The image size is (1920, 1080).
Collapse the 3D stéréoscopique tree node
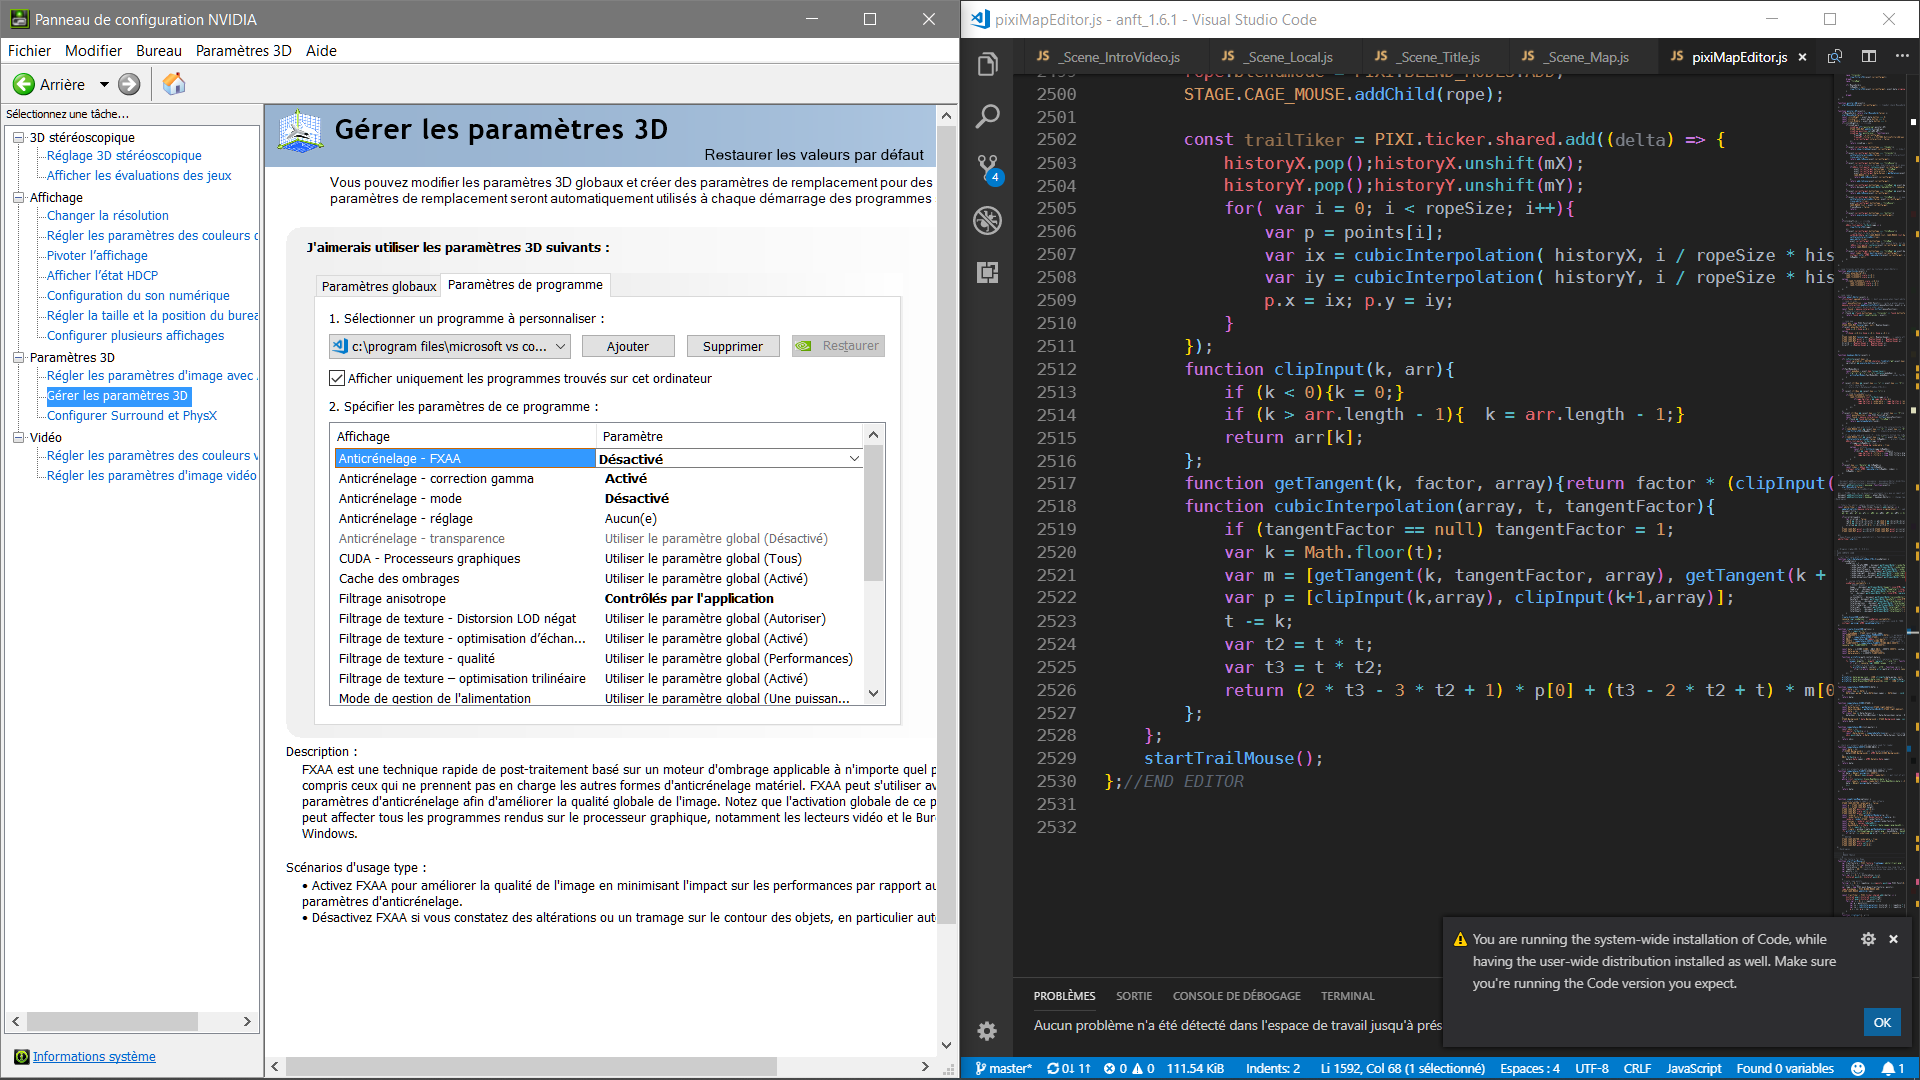point(18,138)
